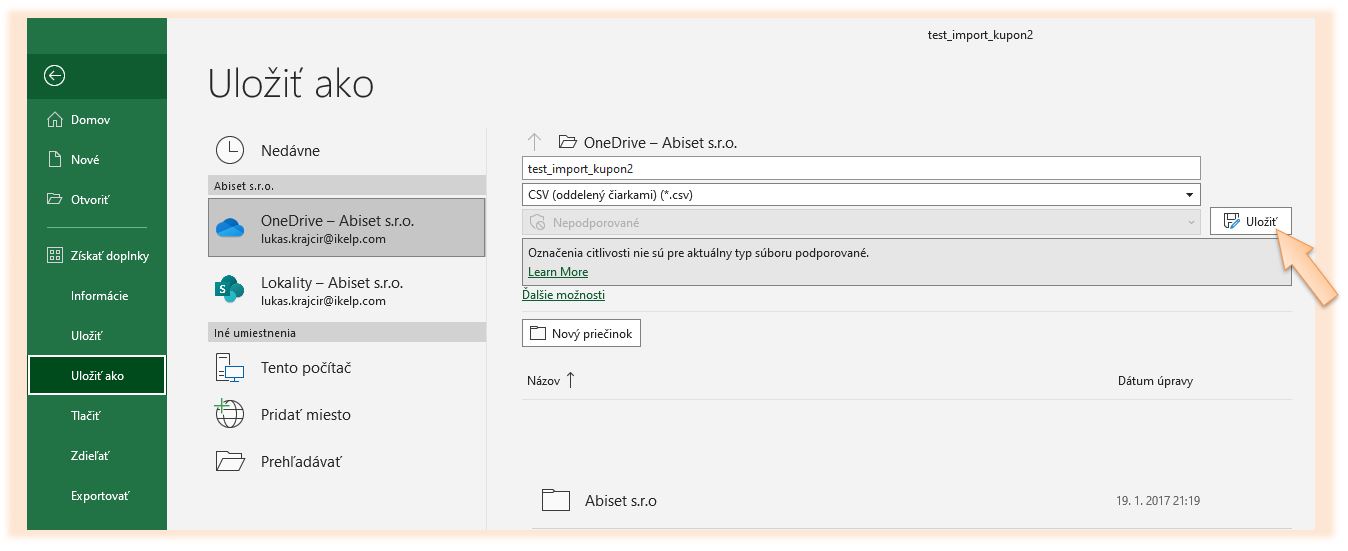1348x551 pixels.
Task: Select Exportovať from the sidebar menu
Action: 100,496
